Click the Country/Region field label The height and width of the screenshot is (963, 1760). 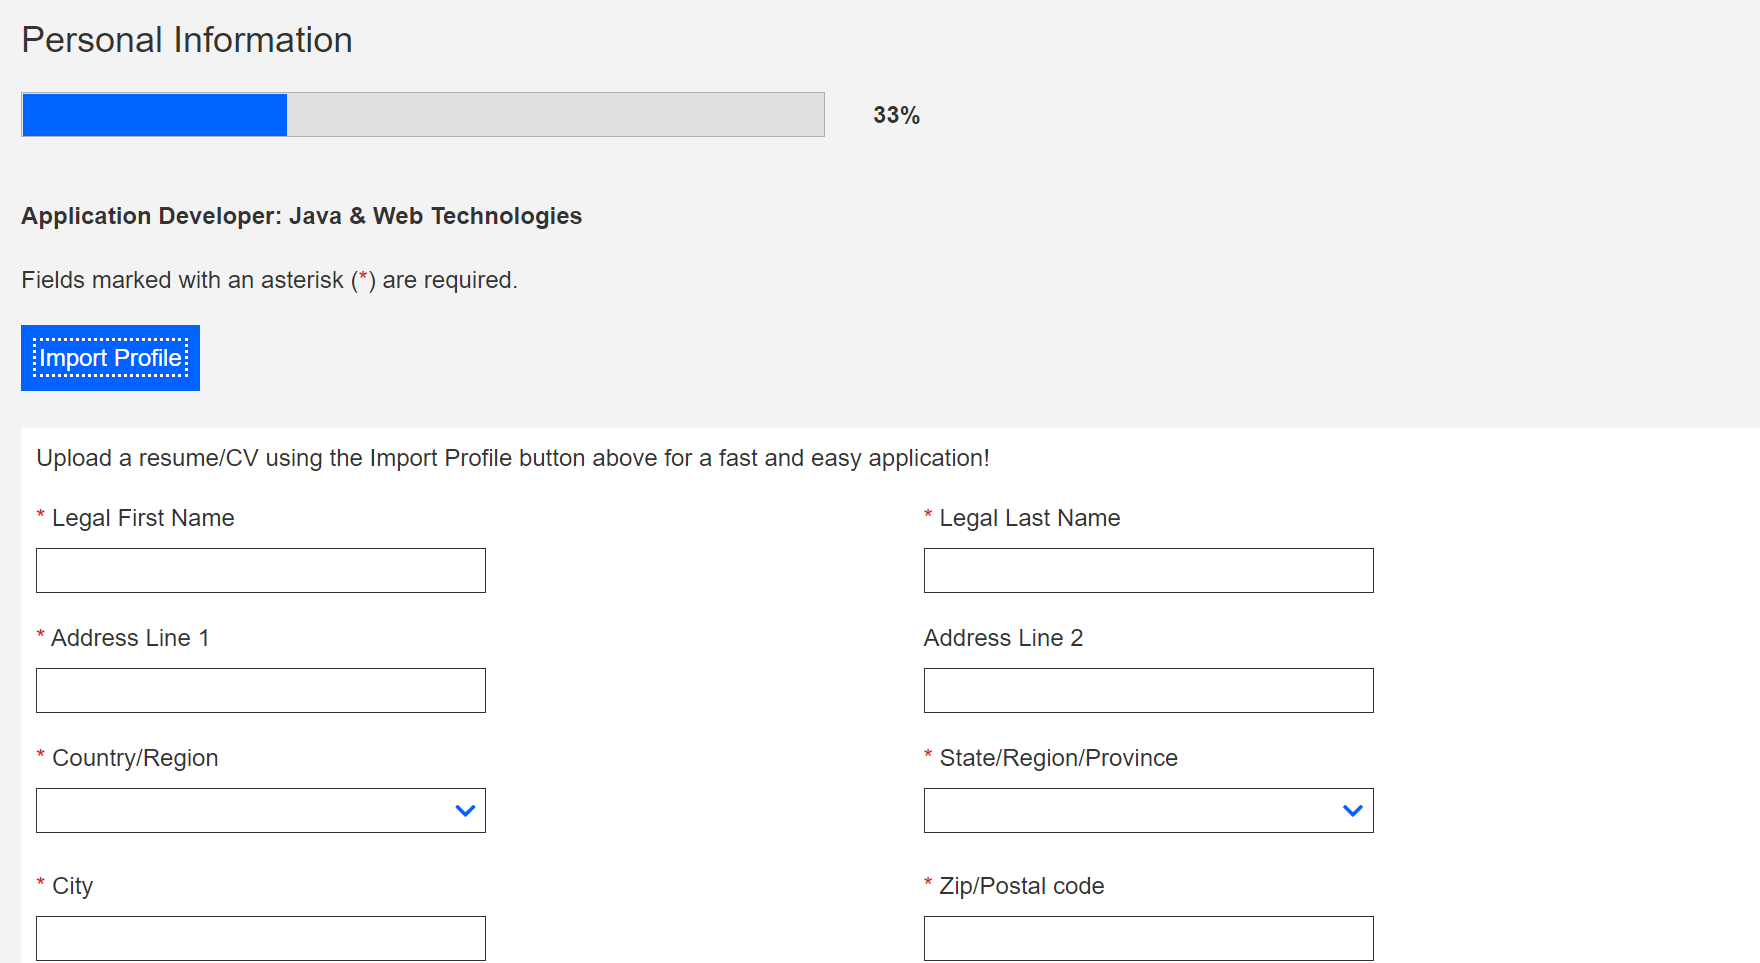click(x=135, y=758)
